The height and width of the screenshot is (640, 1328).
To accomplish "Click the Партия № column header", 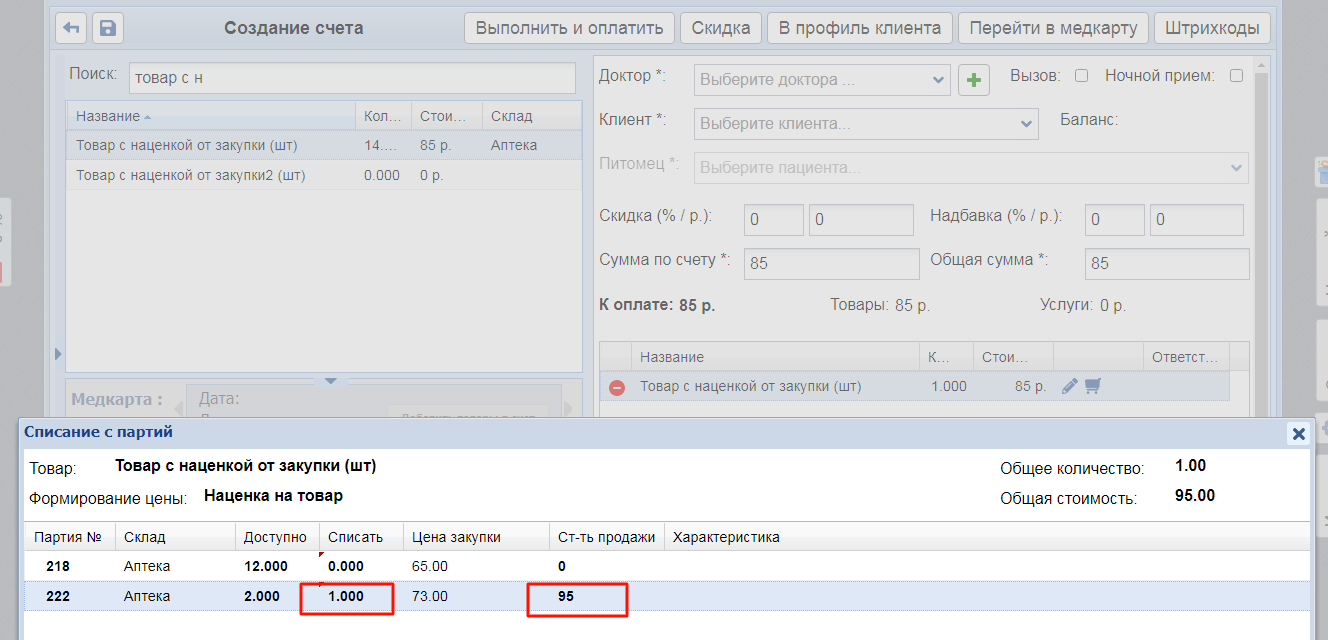I will tap(68, 537).
